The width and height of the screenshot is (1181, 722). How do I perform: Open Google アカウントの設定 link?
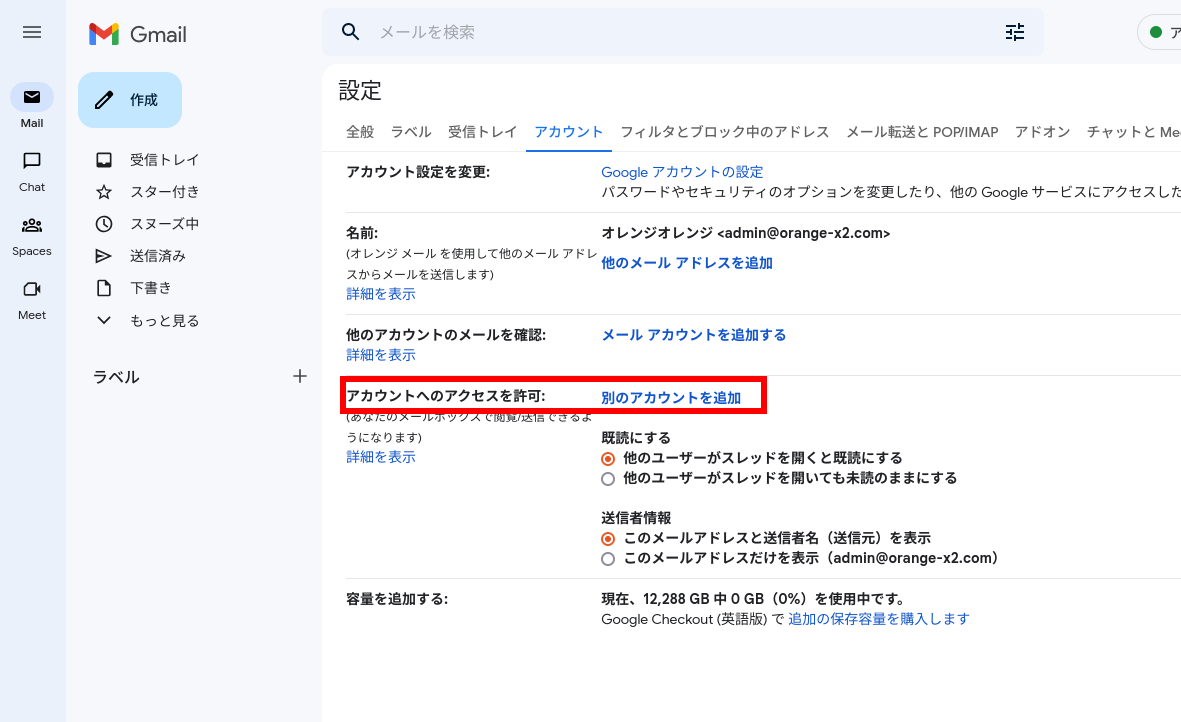pyautogui.click(x=682, y=172)
